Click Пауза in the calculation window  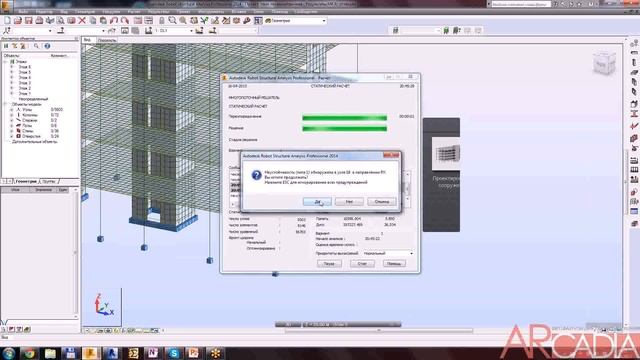[x=329, y=264]
